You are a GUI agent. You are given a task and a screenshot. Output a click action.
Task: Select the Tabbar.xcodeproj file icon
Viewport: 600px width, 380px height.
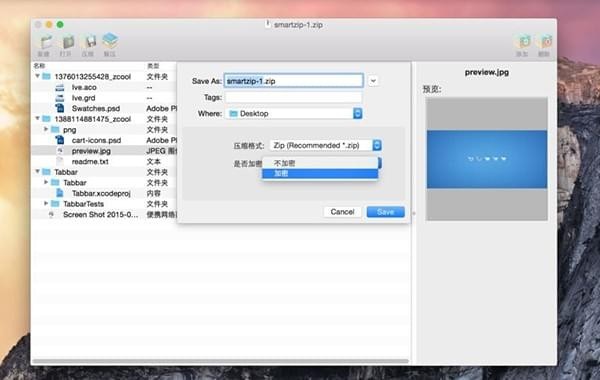click(x=60, y=193)
